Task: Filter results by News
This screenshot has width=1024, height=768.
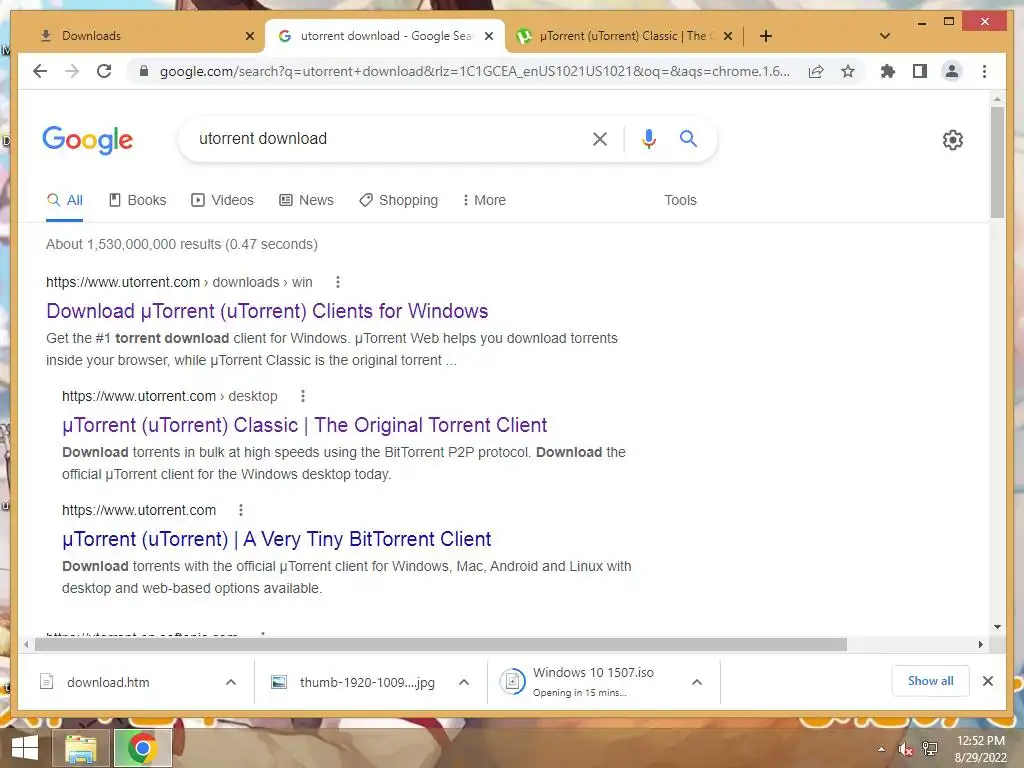Action: (x=306, y=200)
